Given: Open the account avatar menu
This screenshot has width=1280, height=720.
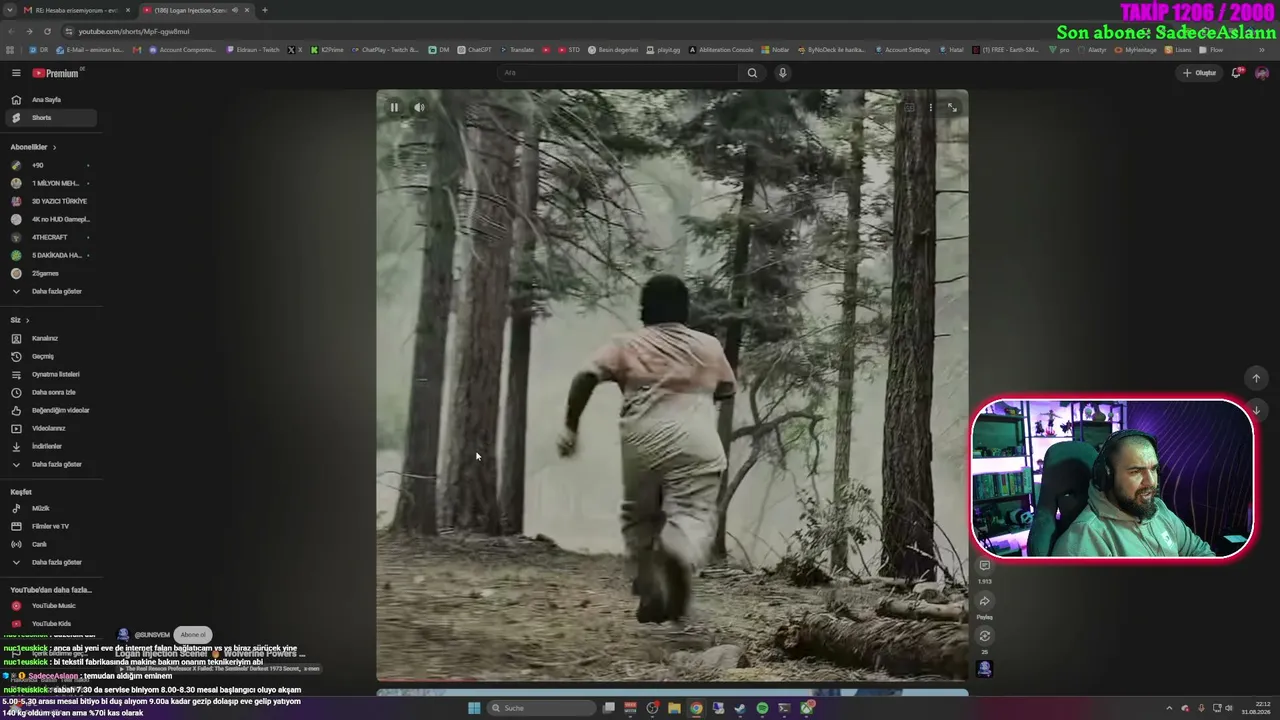Looking at the screenshot, I should [1262, 73].
